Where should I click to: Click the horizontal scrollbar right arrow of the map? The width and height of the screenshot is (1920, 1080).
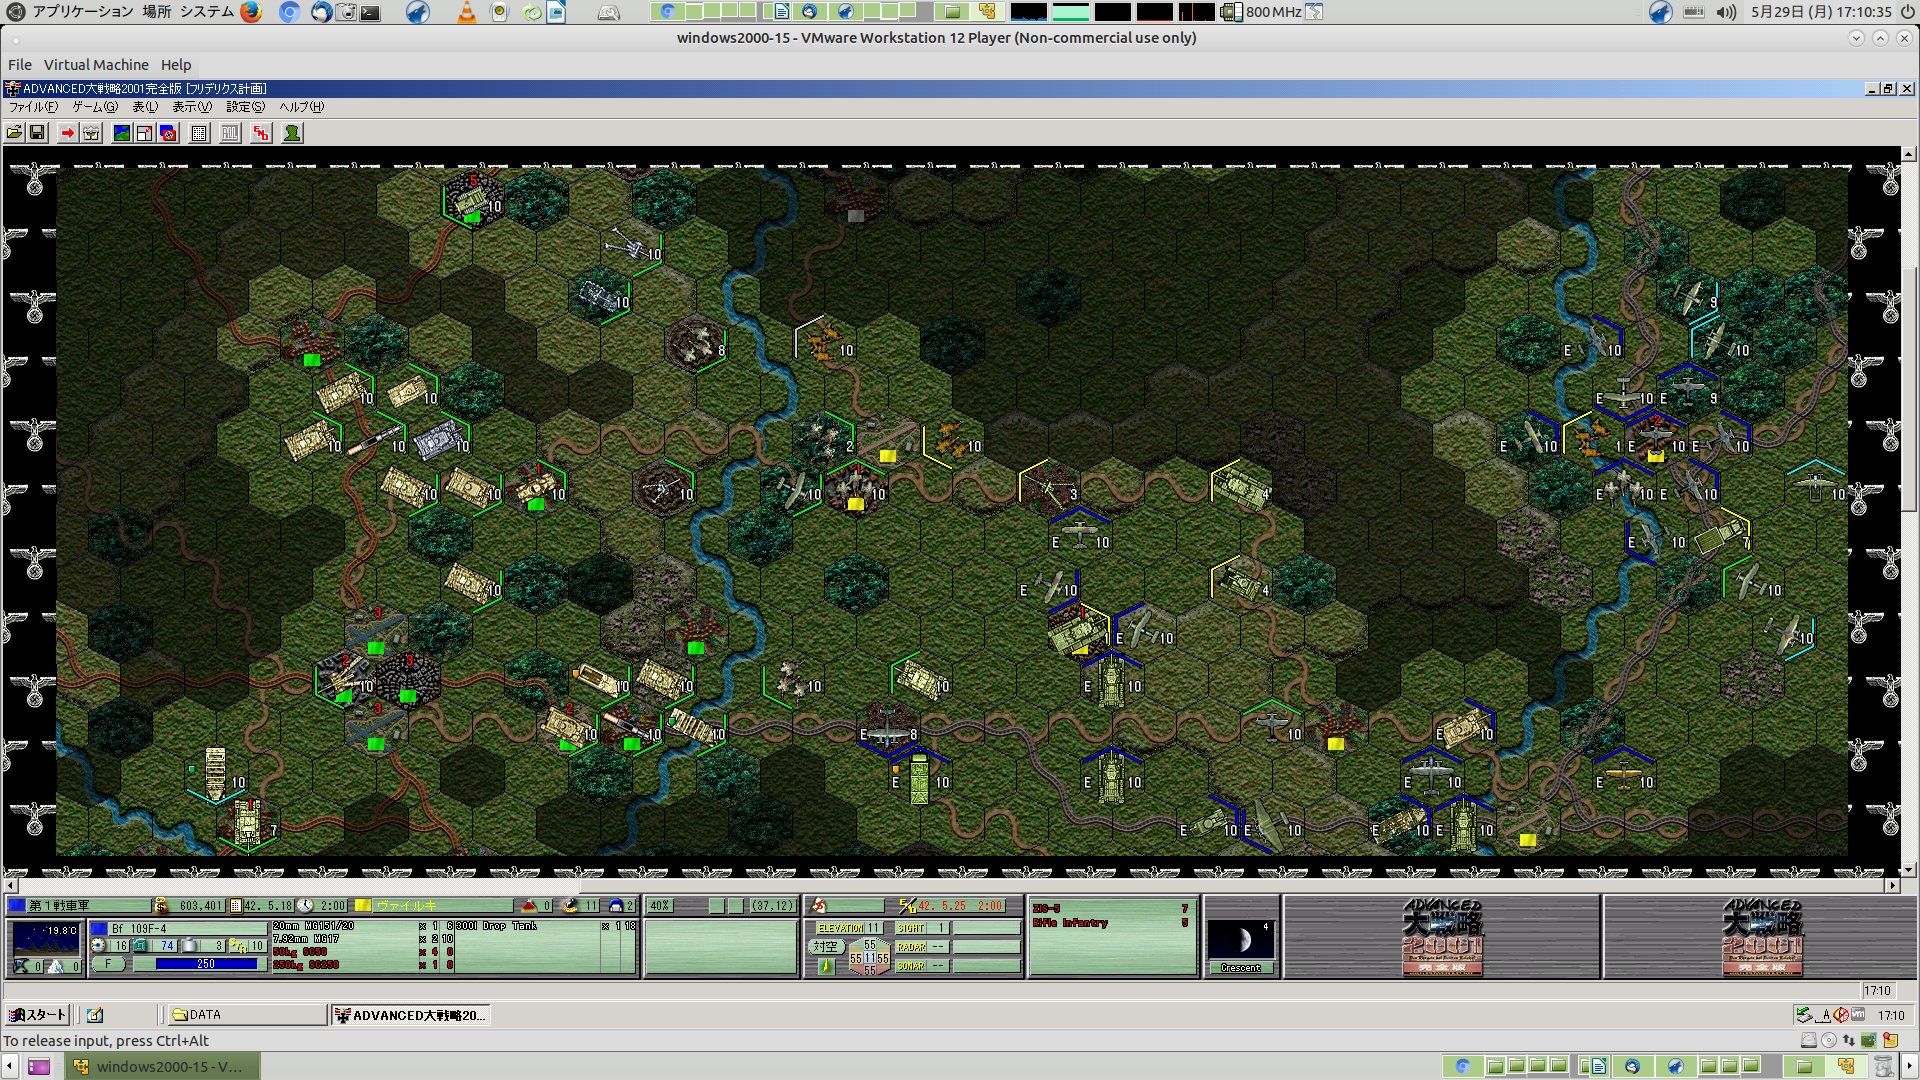(1892, 886)
